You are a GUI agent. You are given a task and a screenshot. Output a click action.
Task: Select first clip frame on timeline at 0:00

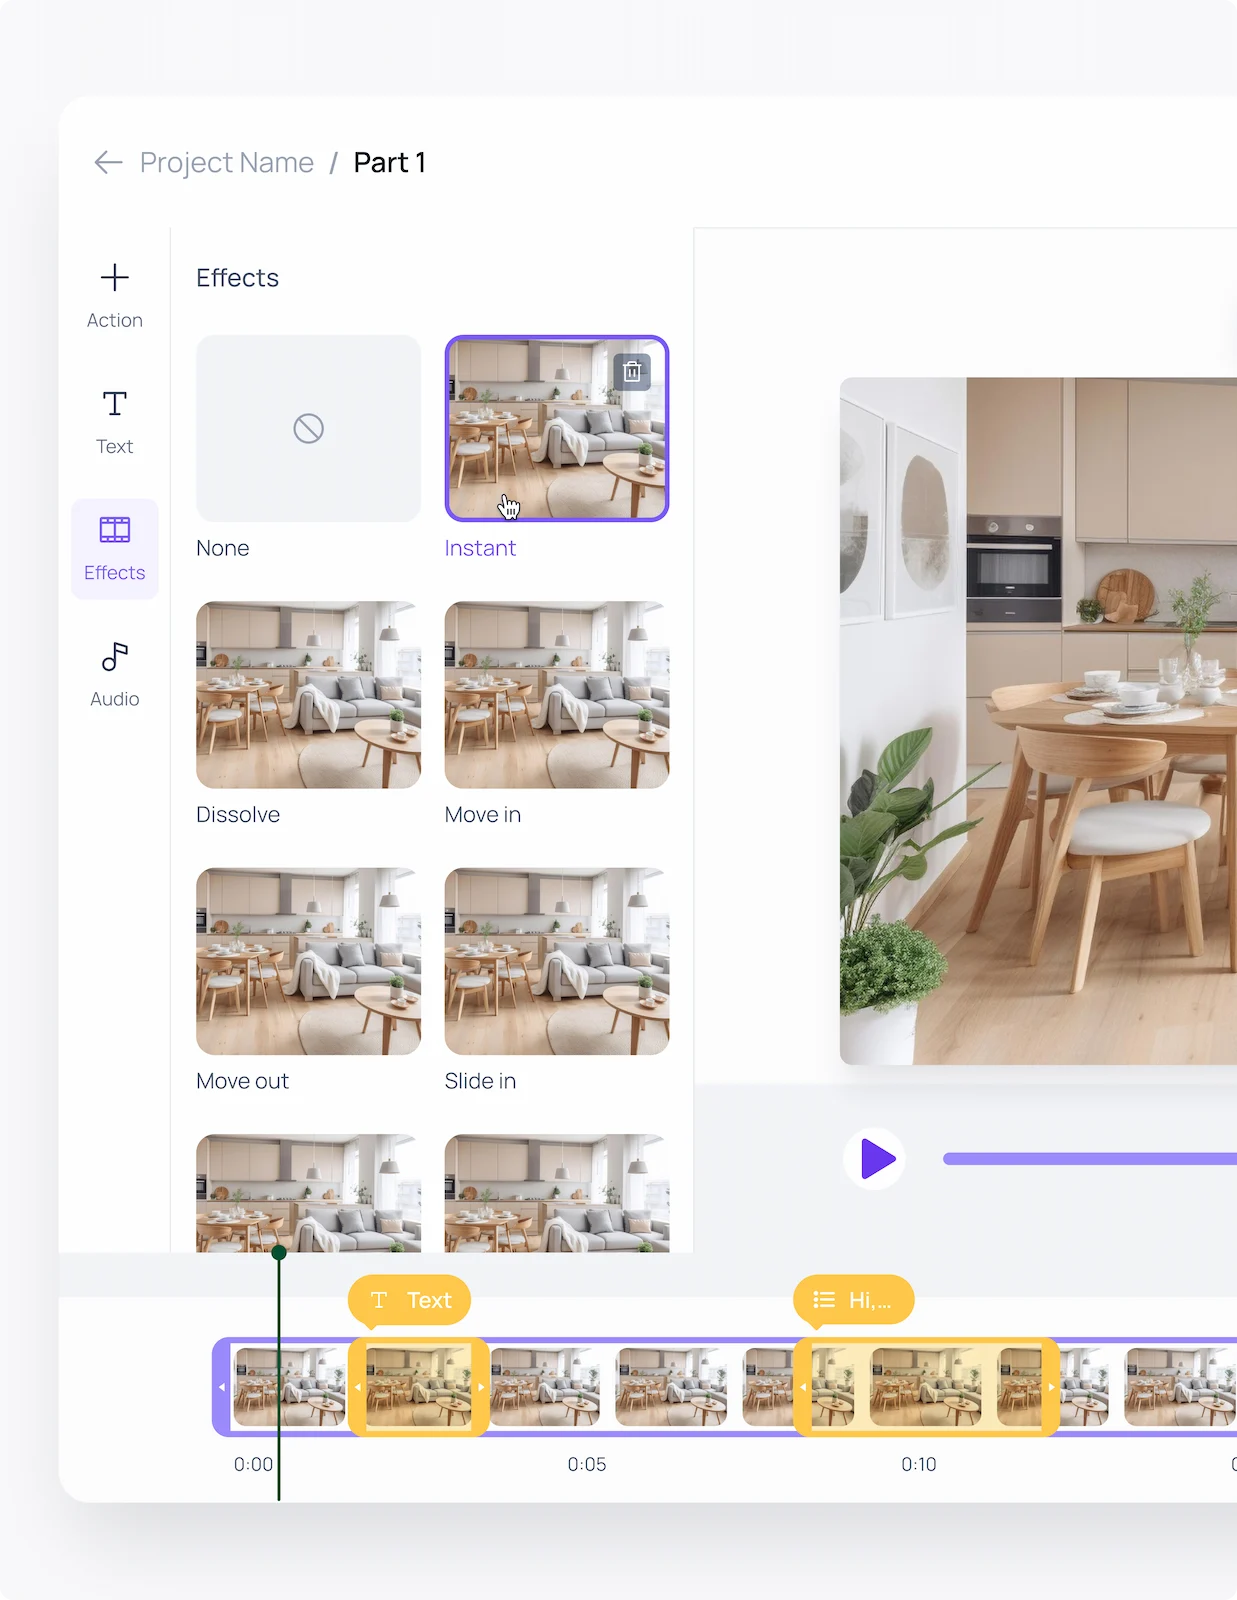point(290,1387)
